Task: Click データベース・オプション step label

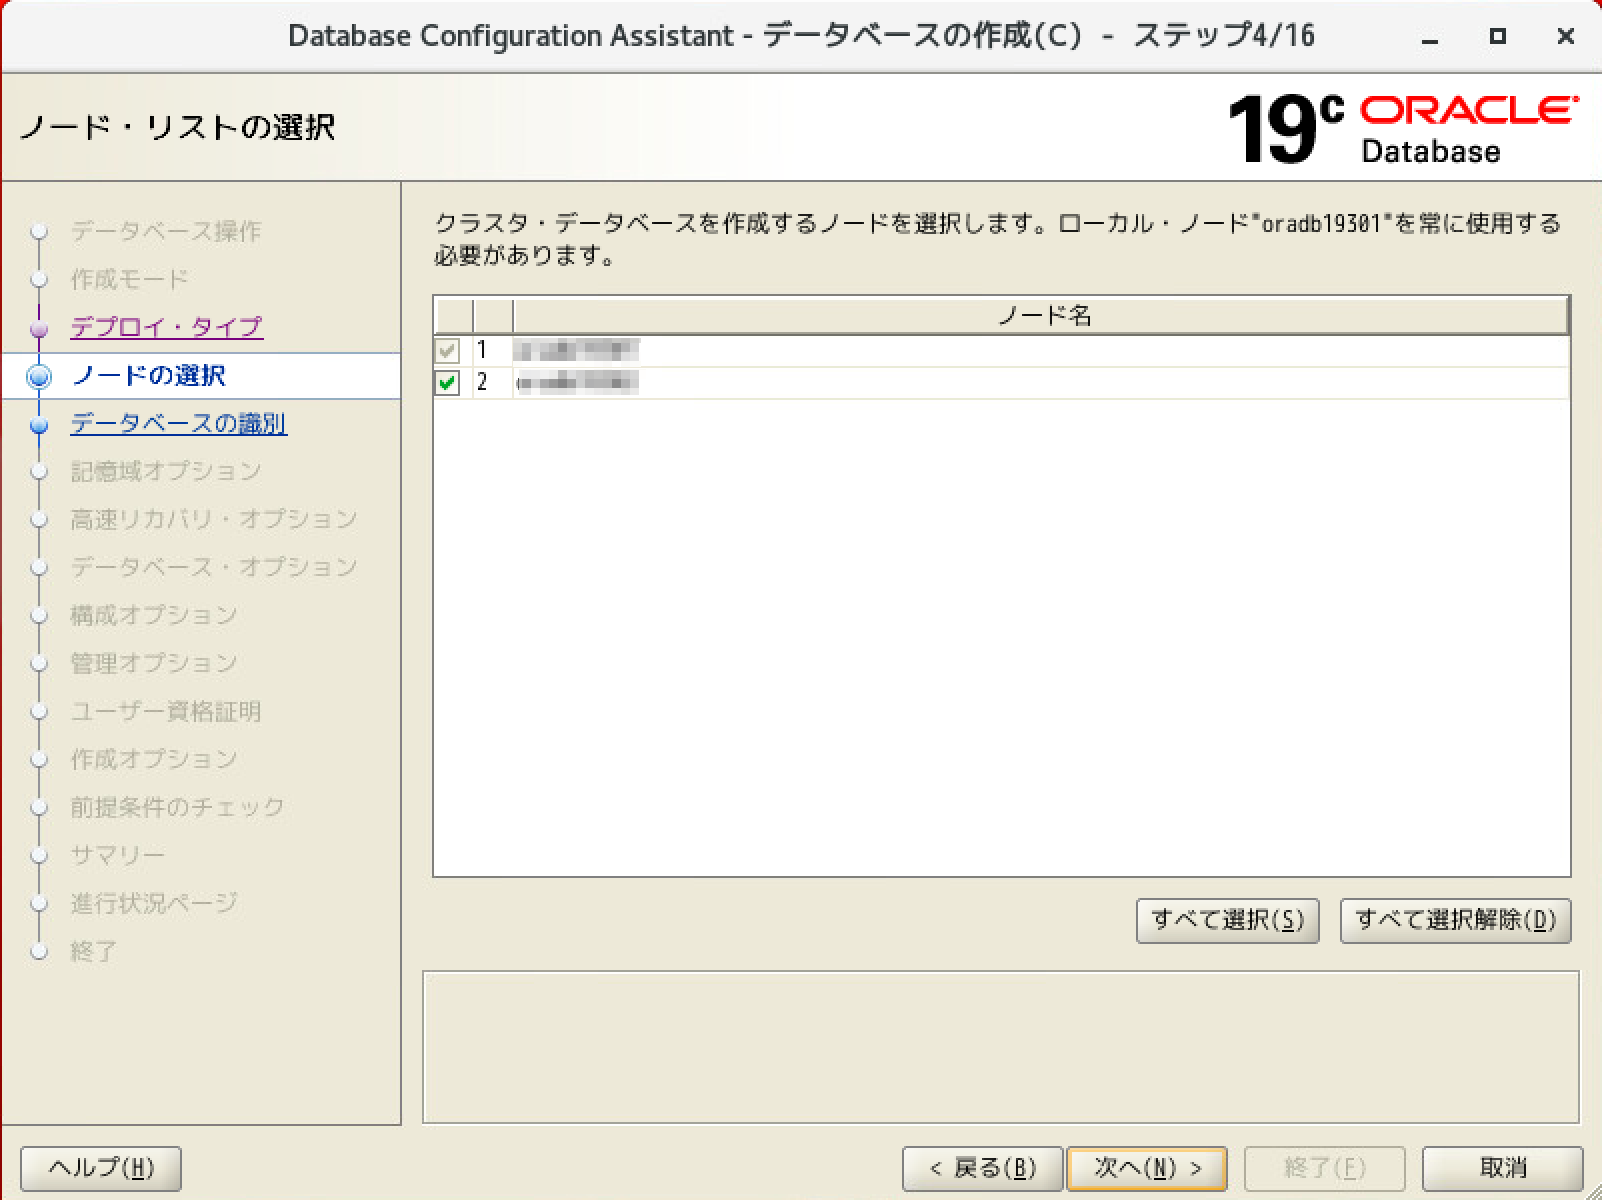Action: [214, 567]
